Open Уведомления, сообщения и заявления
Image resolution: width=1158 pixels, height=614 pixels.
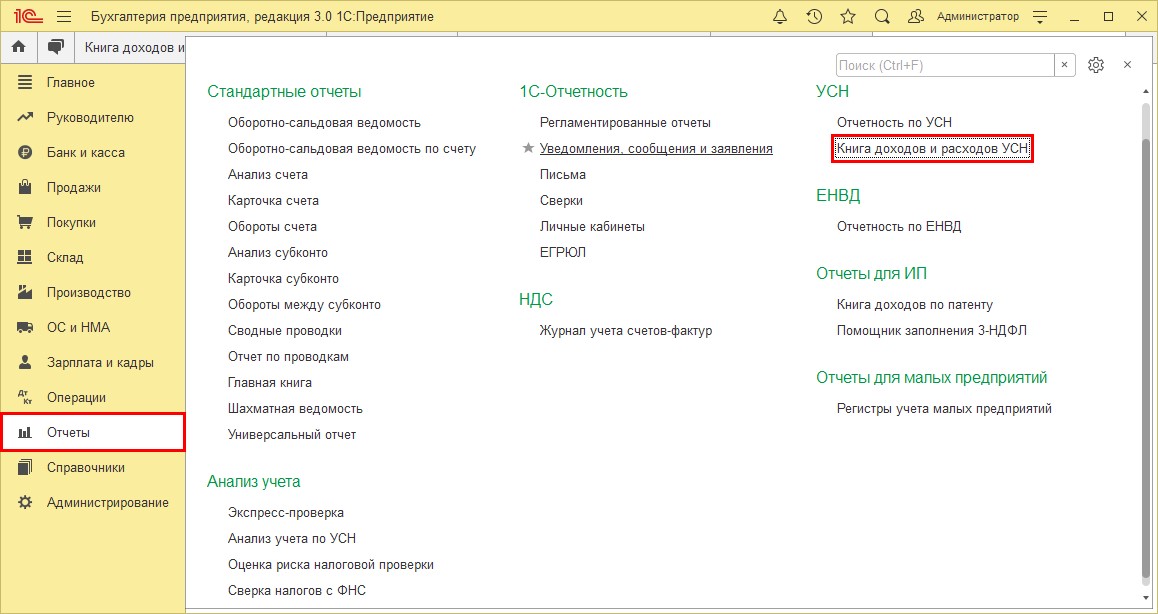(657, 149)
